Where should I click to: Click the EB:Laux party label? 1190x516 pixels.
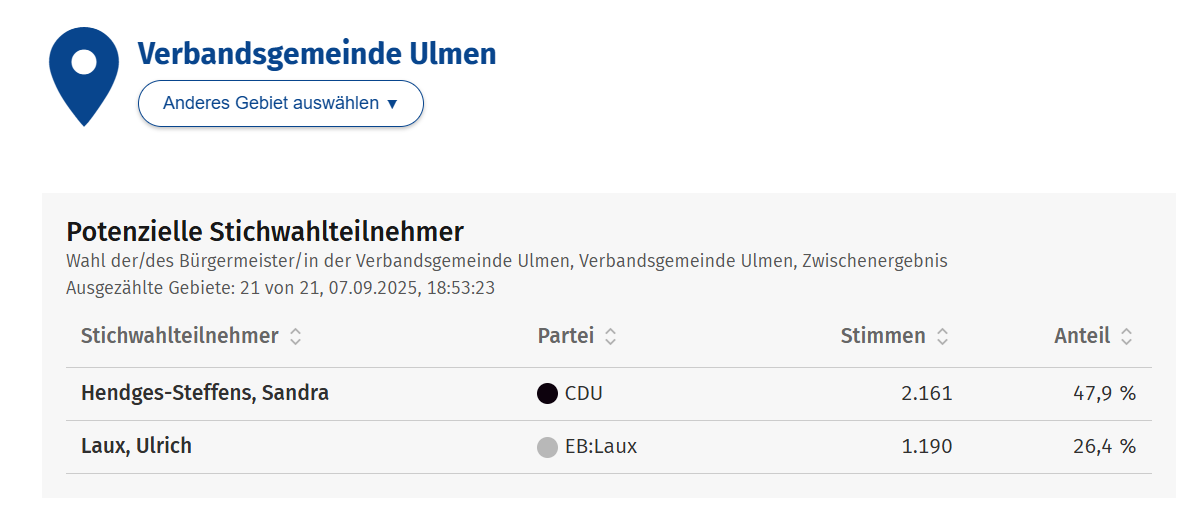pyautogui.click(x=601, y=447)
